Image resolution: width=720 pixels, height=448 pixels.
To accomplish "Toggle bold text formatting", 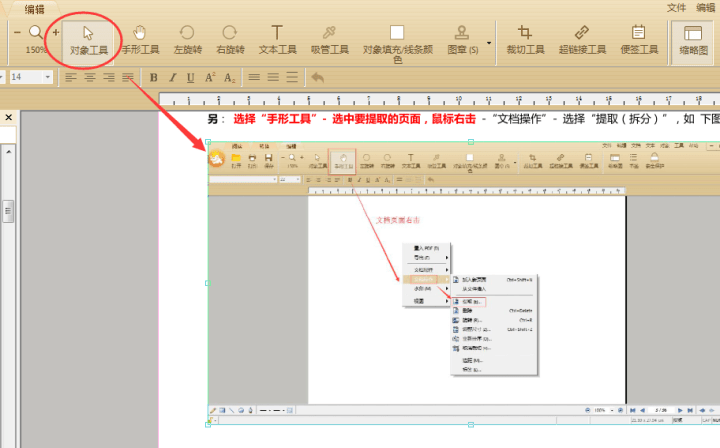I will (154, 77).
